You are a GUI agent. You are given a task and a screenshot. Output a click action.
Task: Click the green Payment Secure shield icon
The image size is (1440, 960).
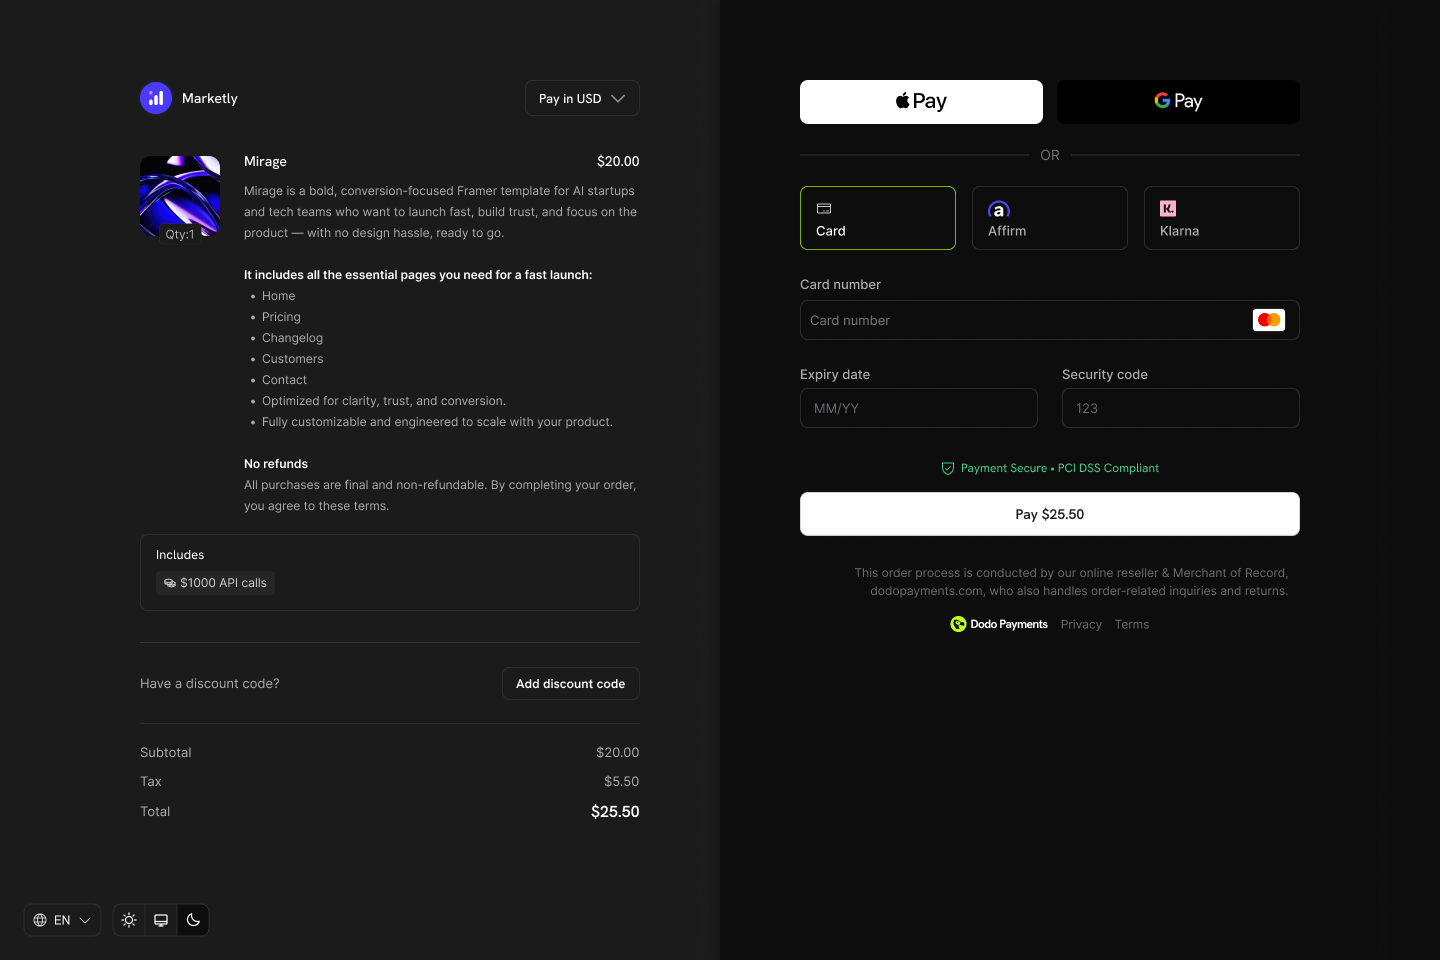coord(947,468)
